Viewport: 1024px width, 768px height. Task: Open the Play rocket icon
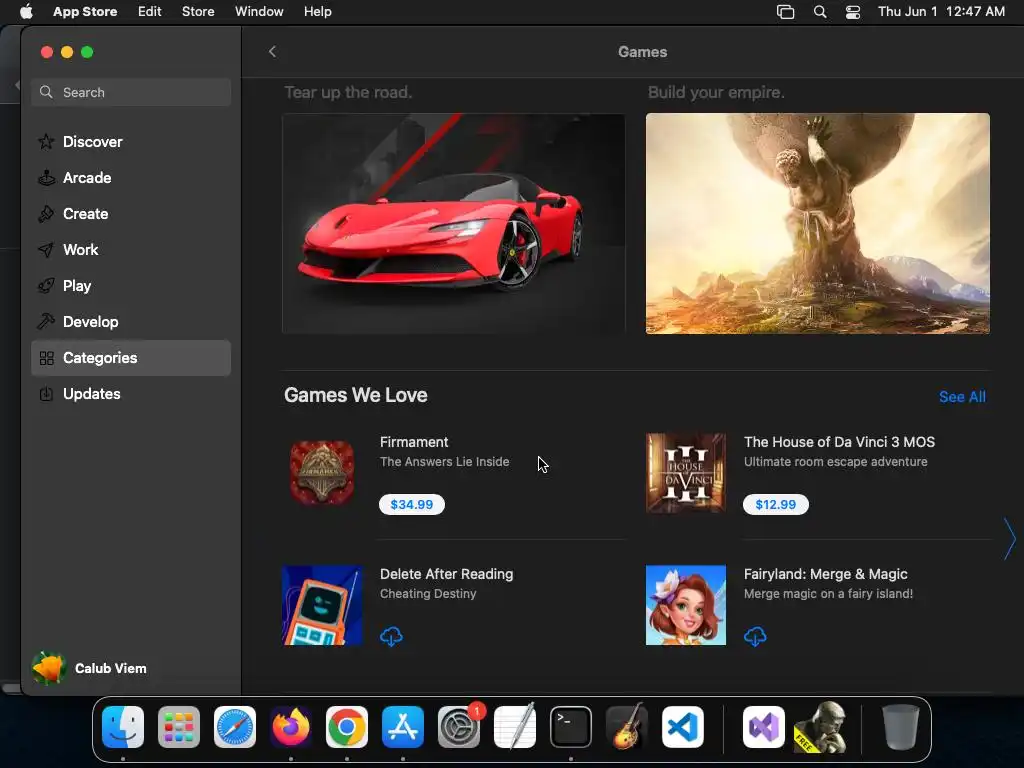click(x=46, y=285)
